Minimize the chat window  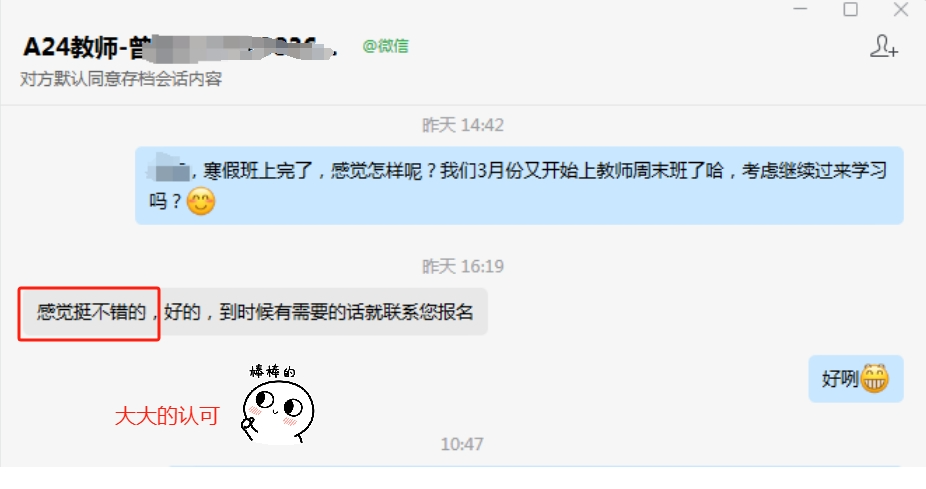[800, 9]
